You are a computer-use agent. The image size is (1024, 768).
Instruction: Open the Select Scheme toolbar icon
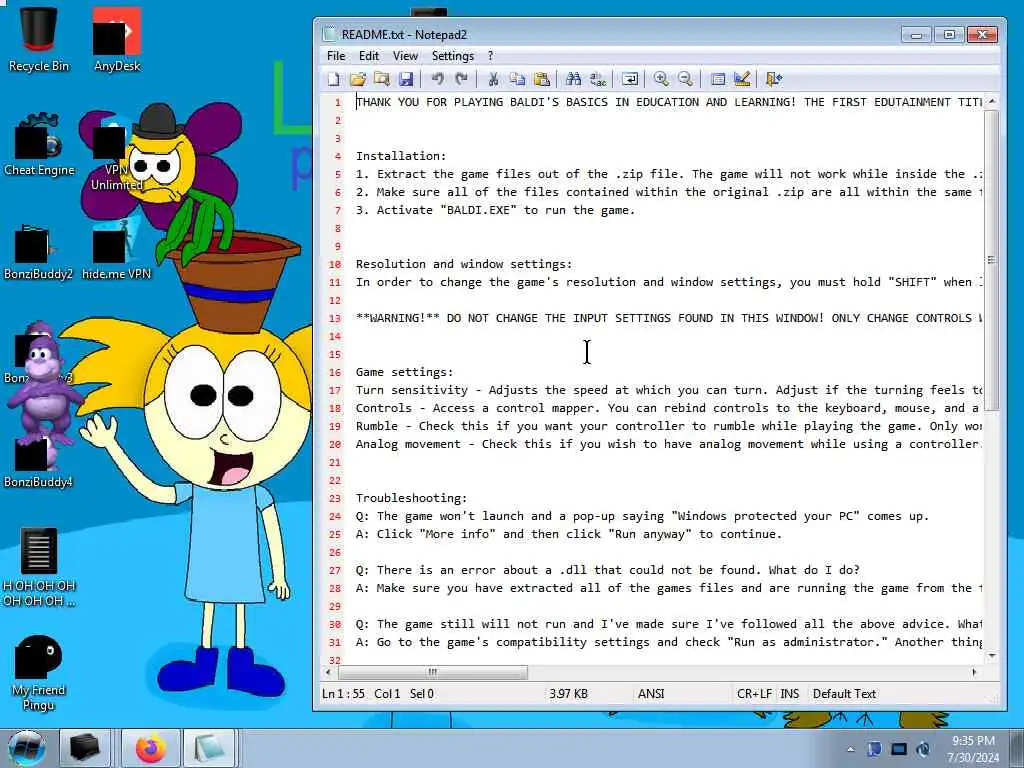pos(718,79)
